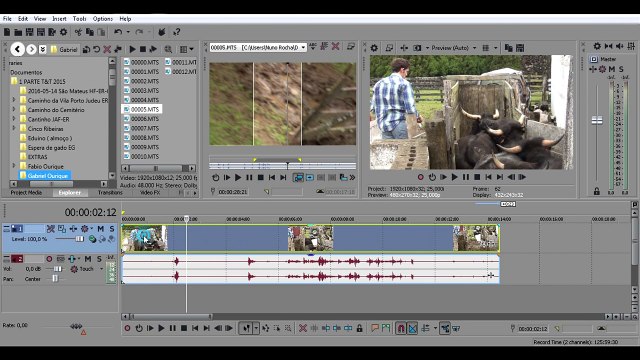Open the trimmer media path dropdown
The height and width of the screenshot is (360, 640).
click(303, 48)
